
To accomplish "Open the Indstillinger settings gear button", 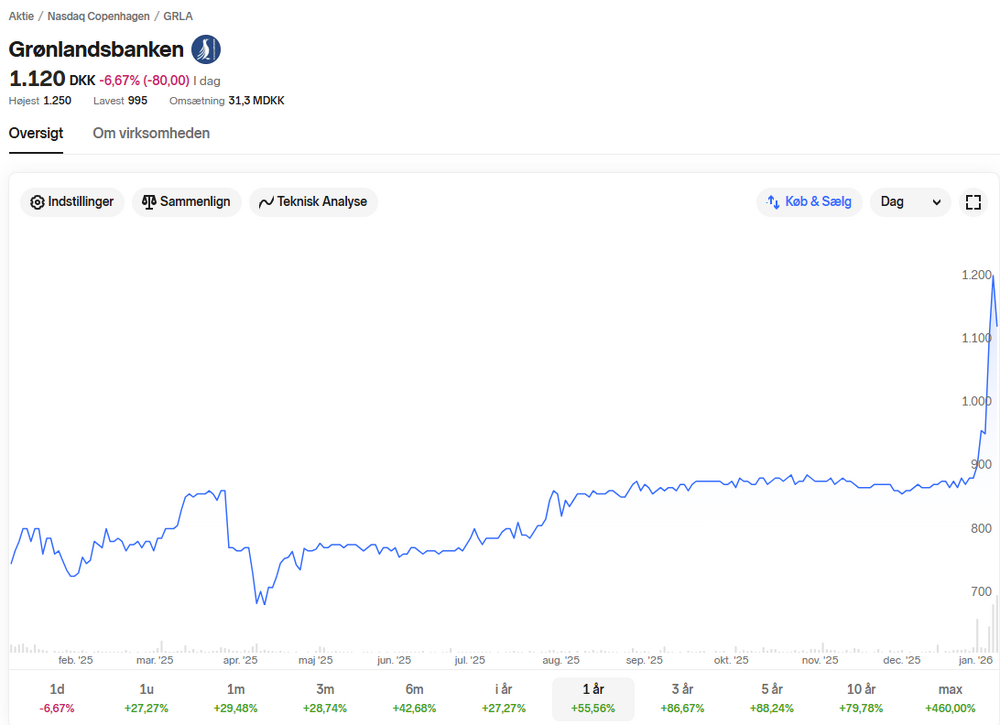I will click(72, 202).
